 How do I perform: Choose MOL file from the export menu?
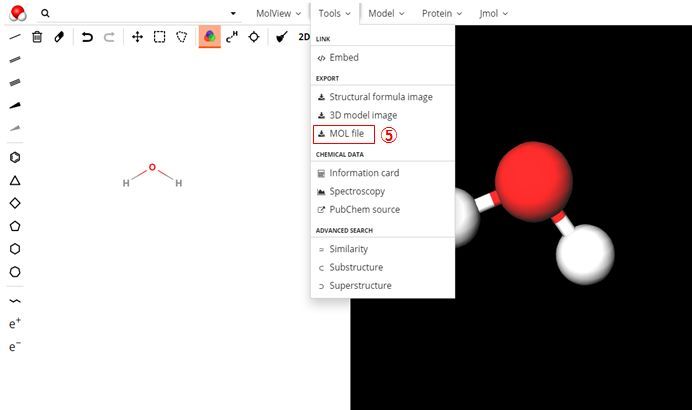coord(345,133)
